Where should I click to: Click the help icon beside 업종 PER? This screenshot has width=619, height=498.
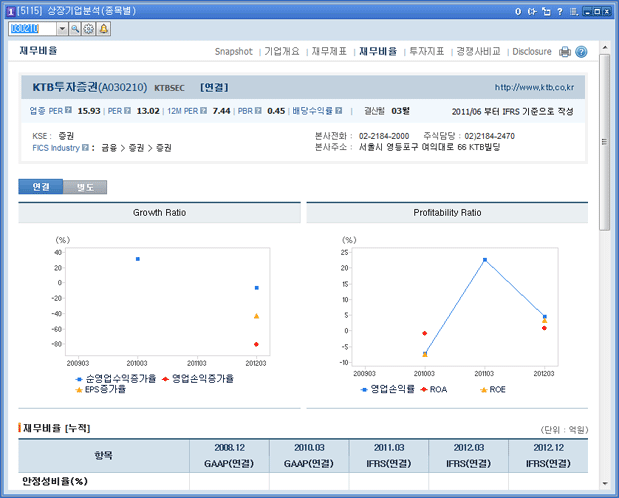click(68, 111)
